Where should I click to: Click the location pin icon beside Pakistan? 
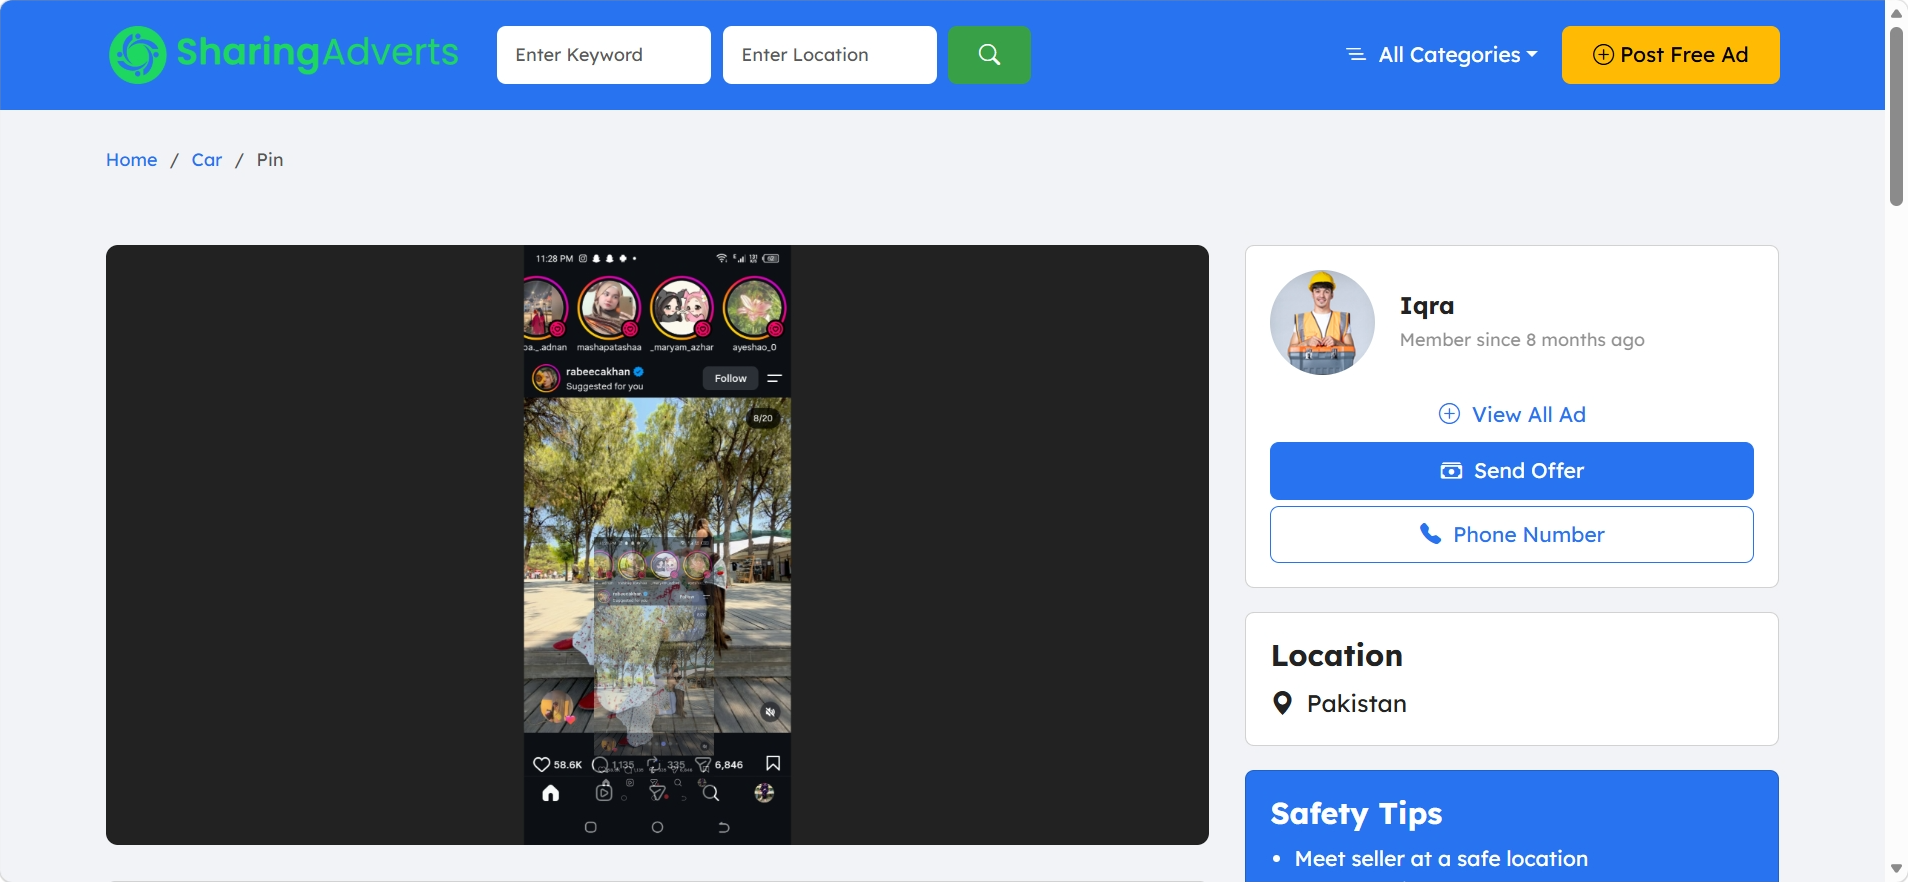tap(1282, 703)
